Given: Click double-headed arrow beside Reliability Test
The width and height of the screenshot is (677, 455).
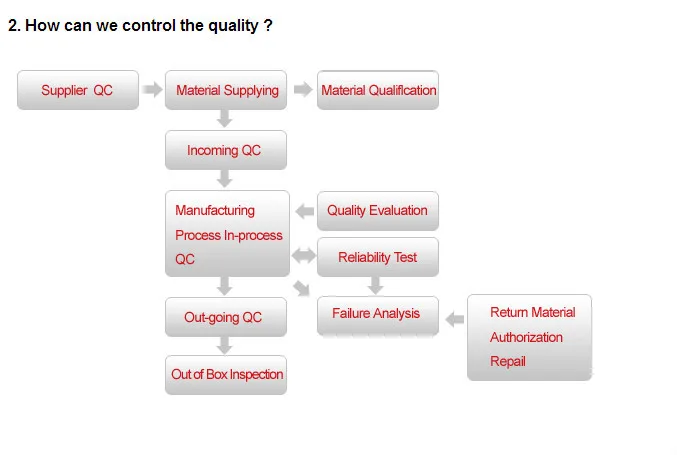Looking at the screenshot, I should click(x=303, y=257).
